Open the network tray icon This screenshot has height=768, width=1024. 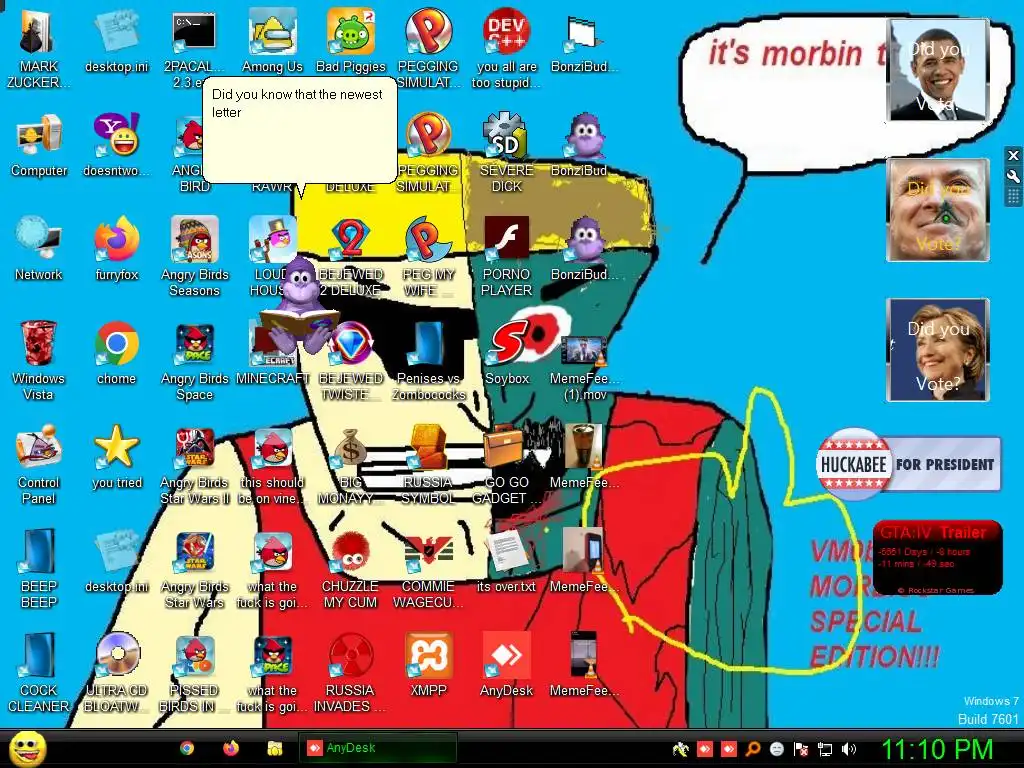pyautogui.click(x=825, y=749)
